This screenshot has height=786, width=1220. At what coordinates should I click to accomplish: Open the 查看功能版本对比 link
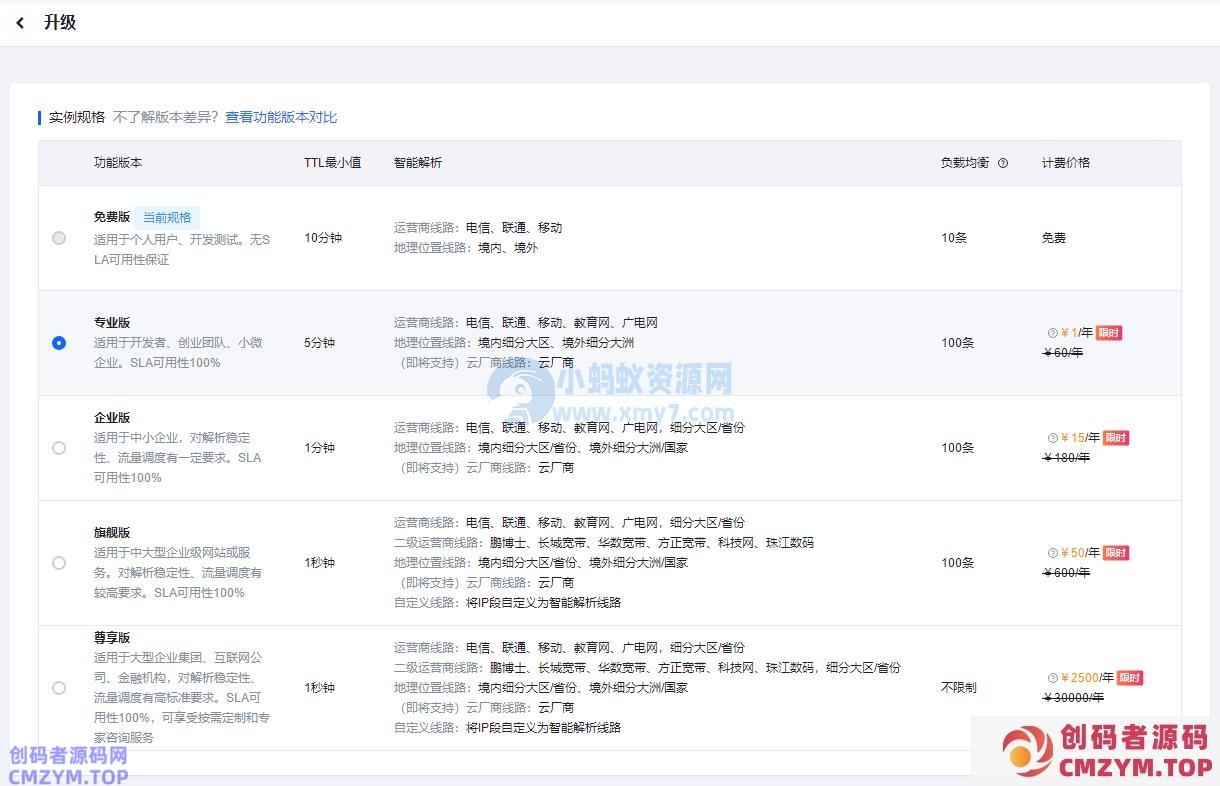pos(281,117)
